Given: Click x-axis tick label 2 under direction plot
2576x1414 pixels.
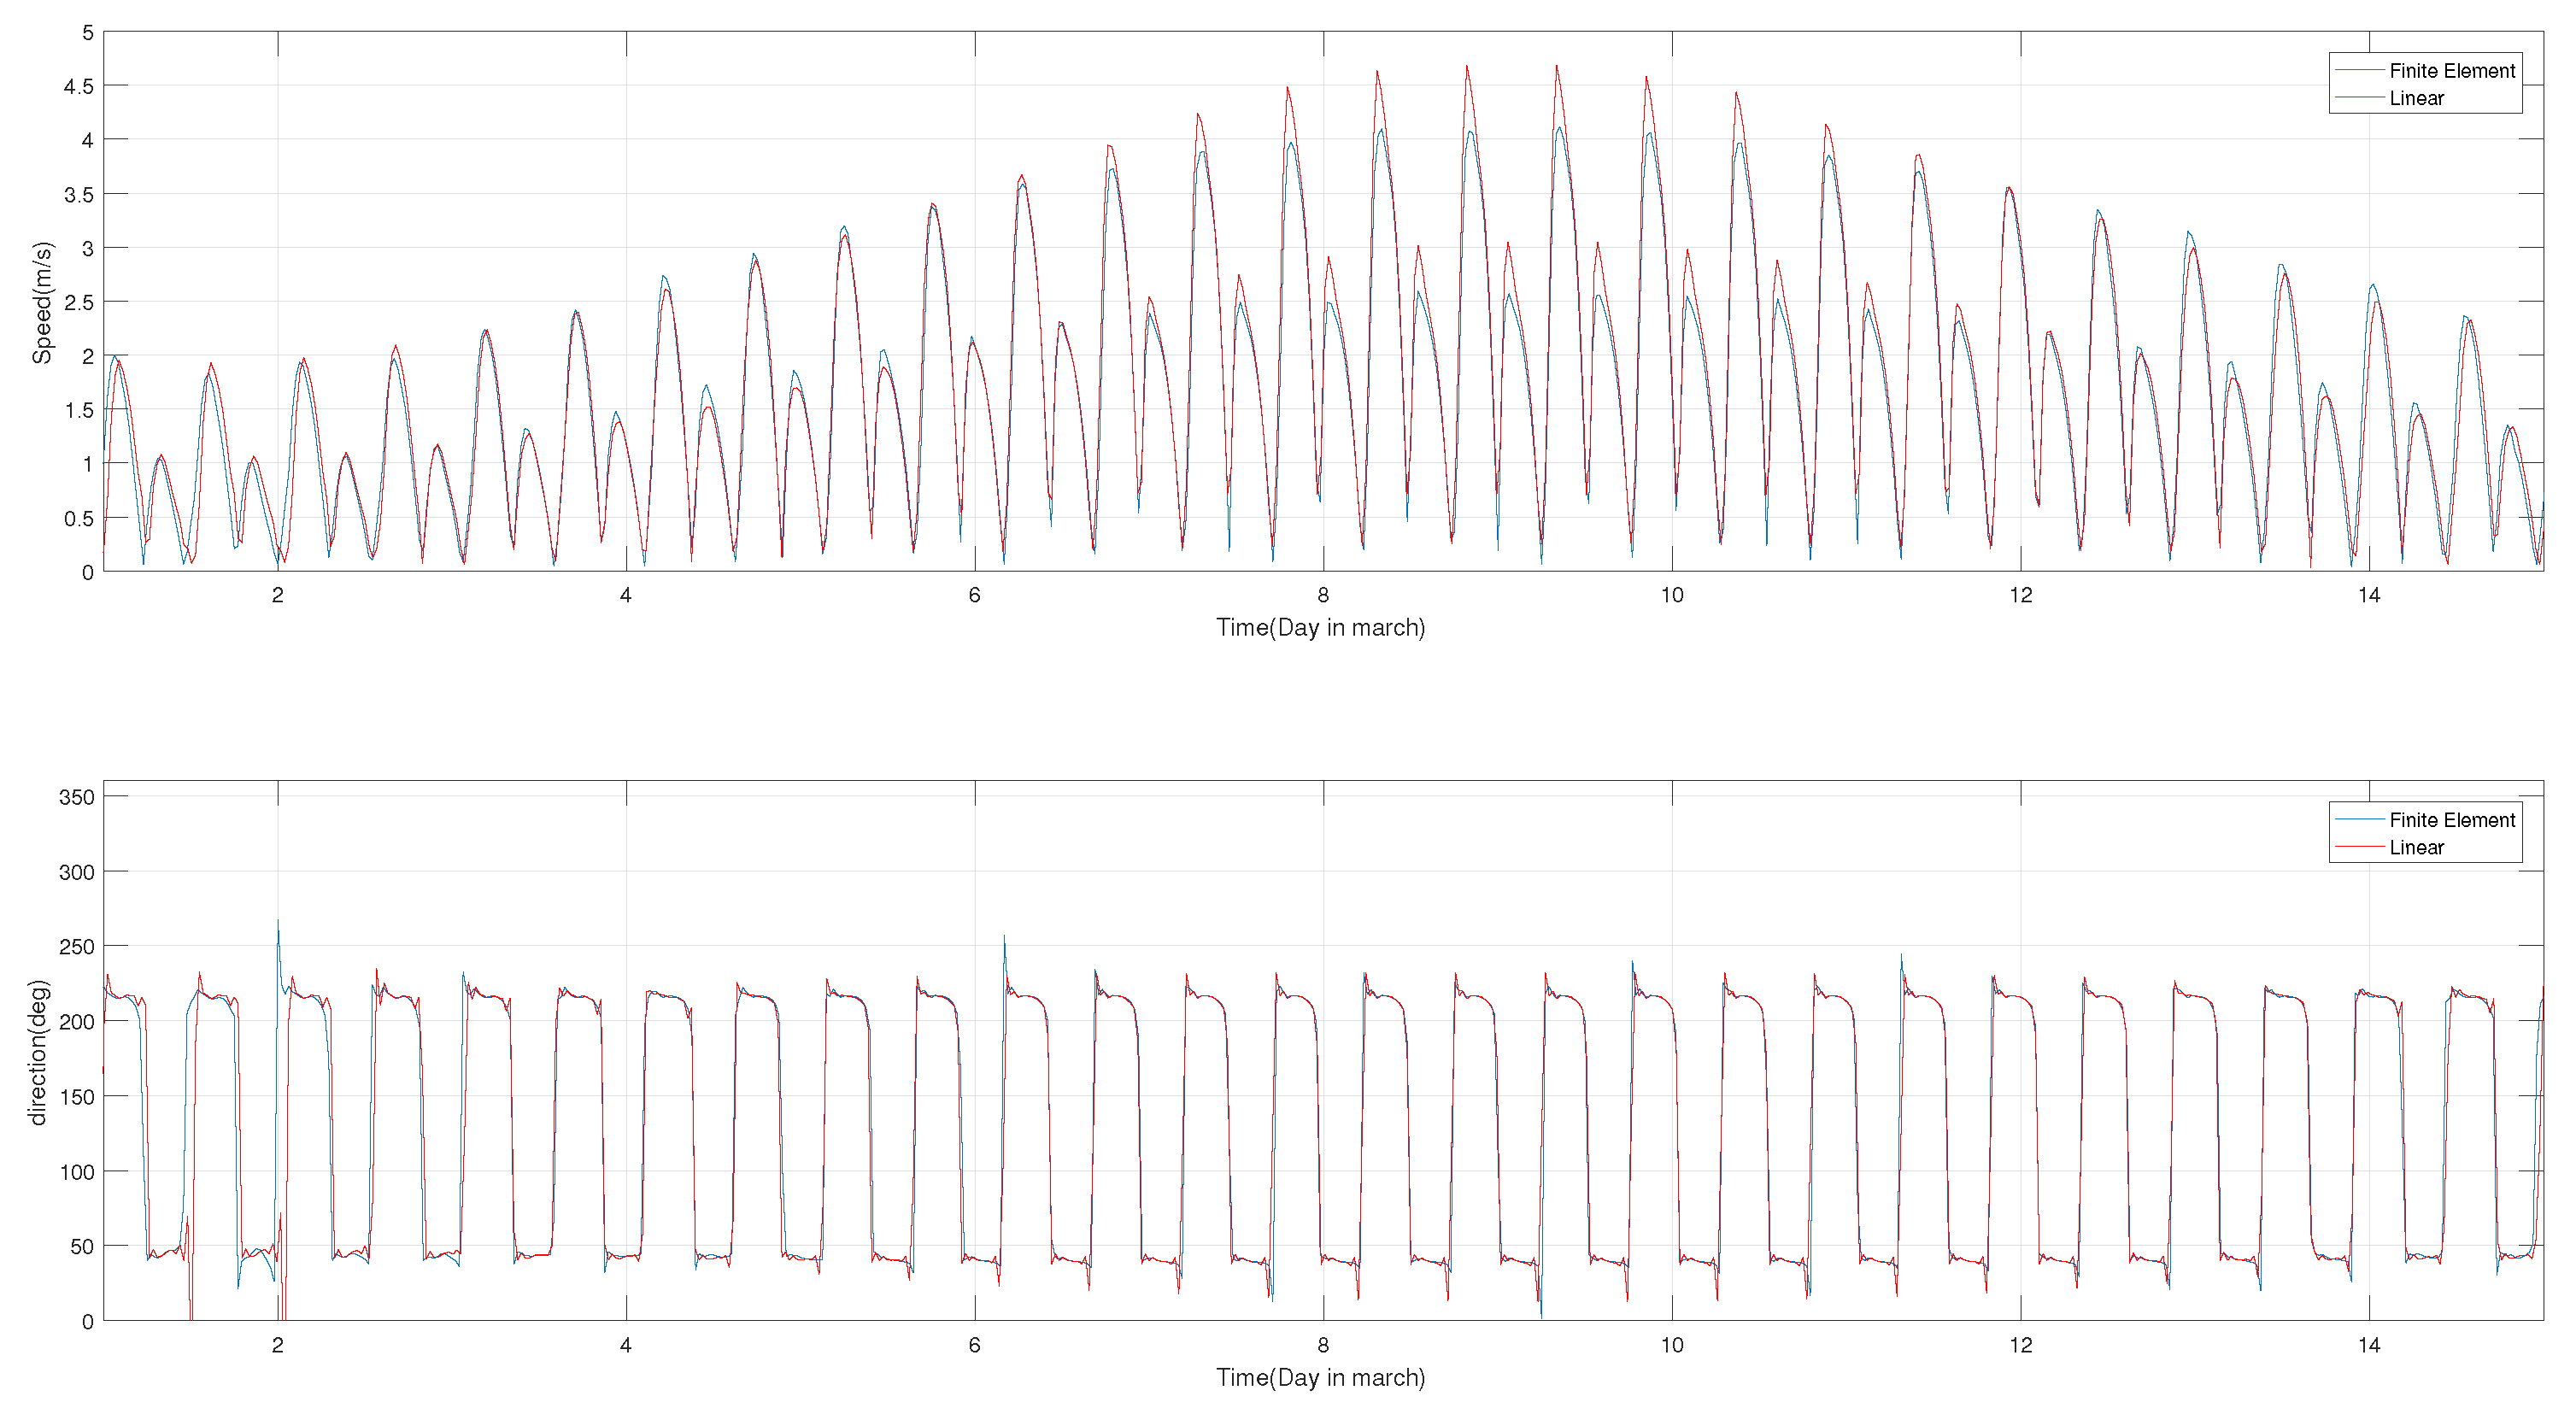Looking at the screenshot, I should pyautogui.click(x=277, y=1346).
